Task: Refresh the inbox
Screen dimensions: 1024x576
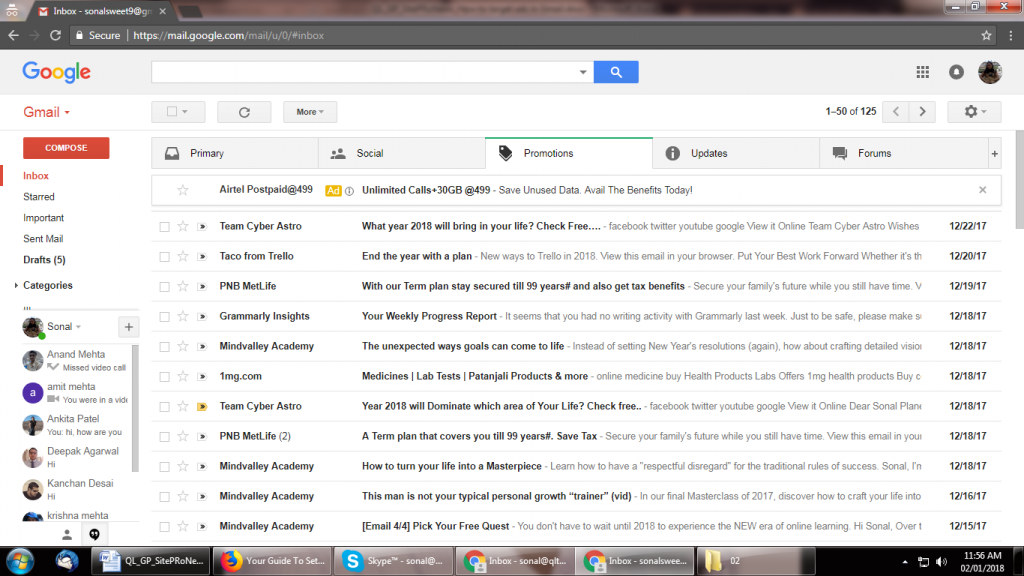Action: 244,112
